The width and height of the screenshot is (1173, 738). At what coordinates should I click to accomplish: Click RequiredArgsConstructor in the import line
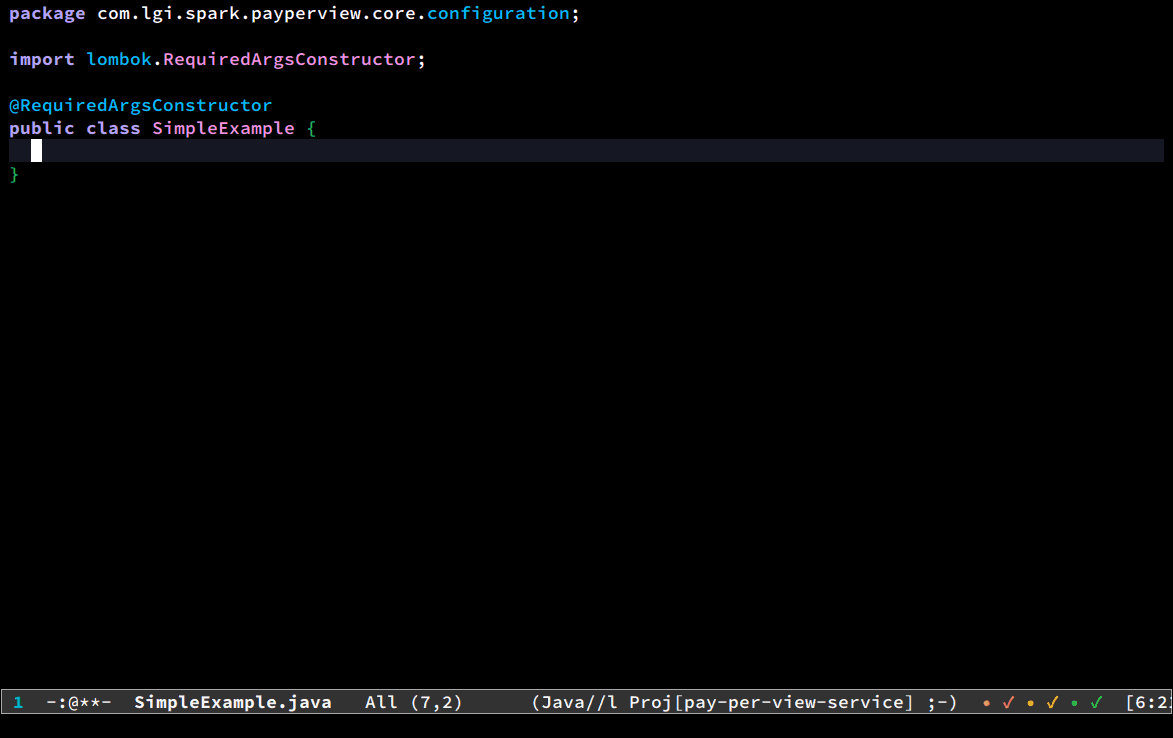tap(290, 59)
